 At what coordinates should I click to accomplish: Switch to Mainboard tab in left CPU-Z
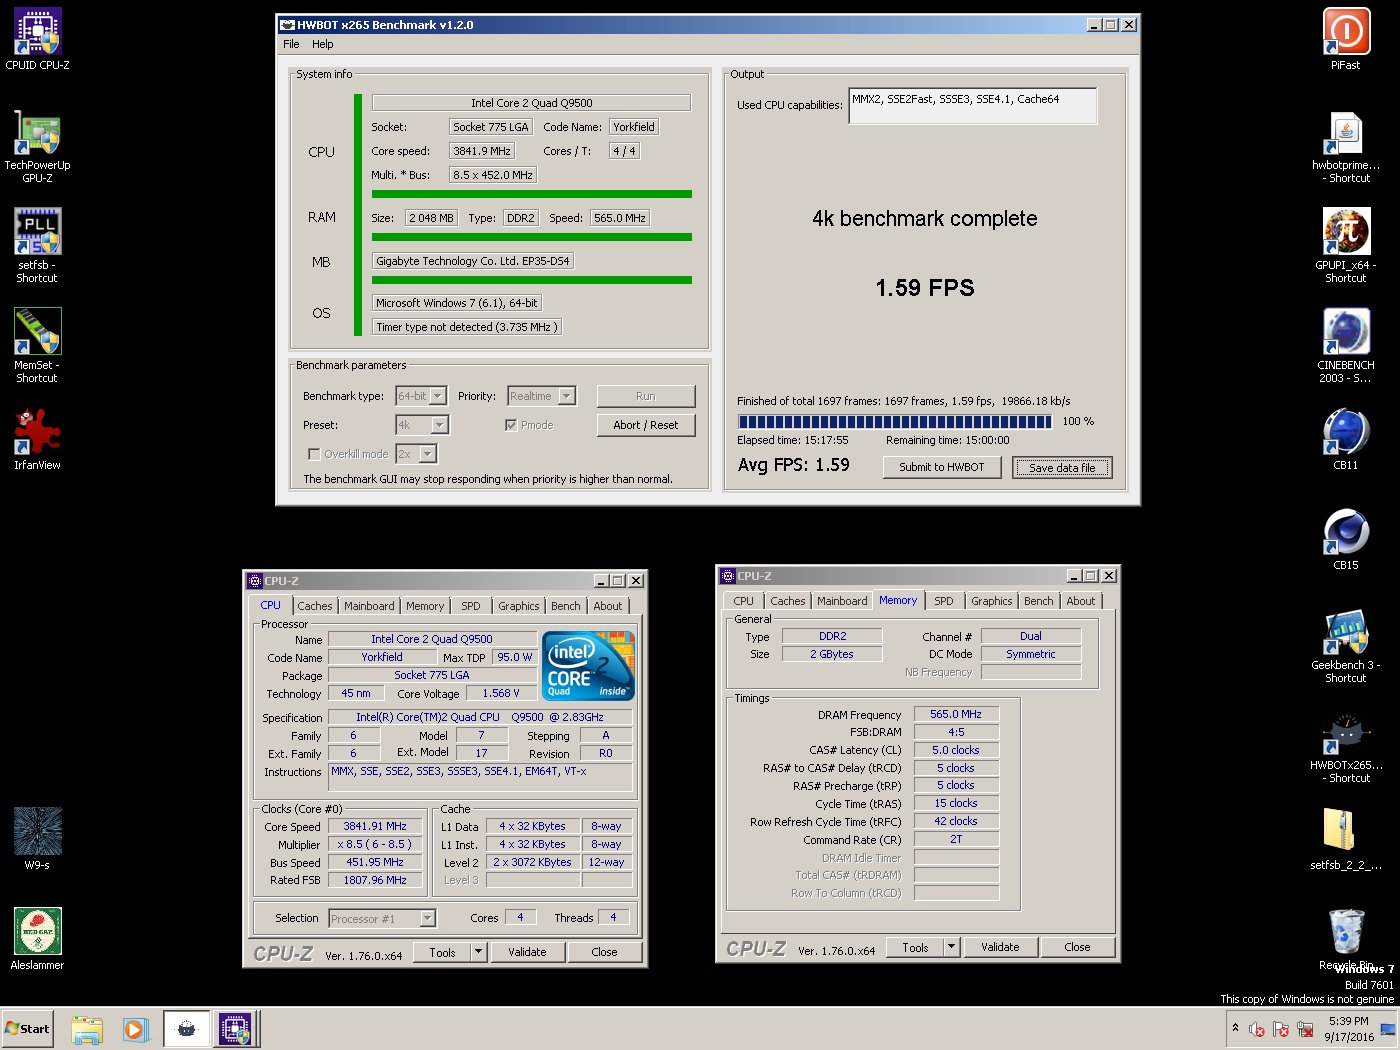point(369,606)
